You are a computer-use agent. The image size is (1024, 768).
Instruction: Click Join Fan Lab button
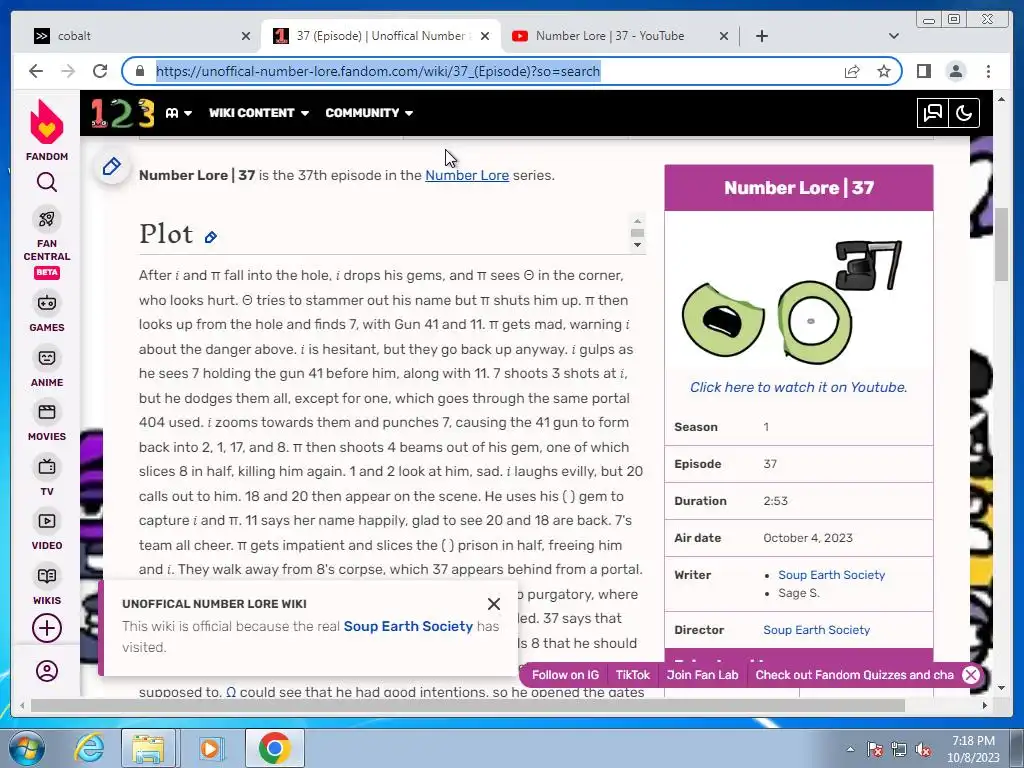(x=702, y=675)
